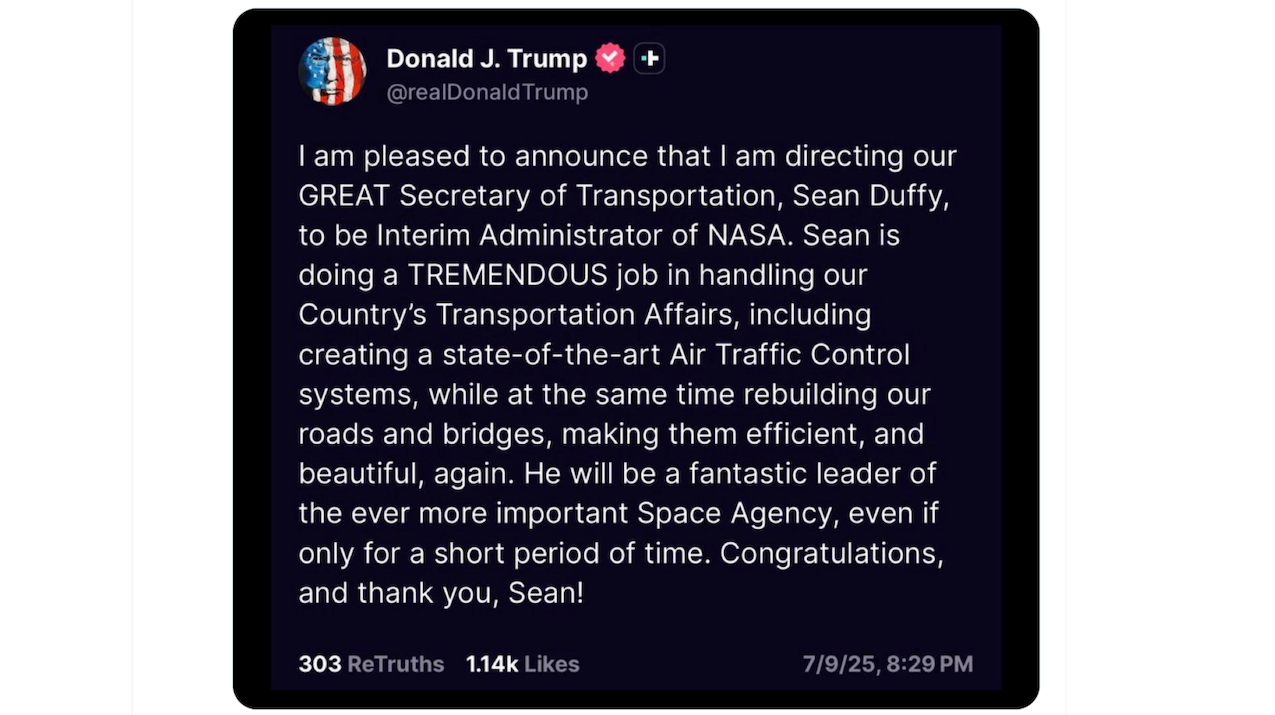Click the Likes counter to view likers
Image resolution: width=1275 pixels, height=715 pixels.
[x=522, y=663]
